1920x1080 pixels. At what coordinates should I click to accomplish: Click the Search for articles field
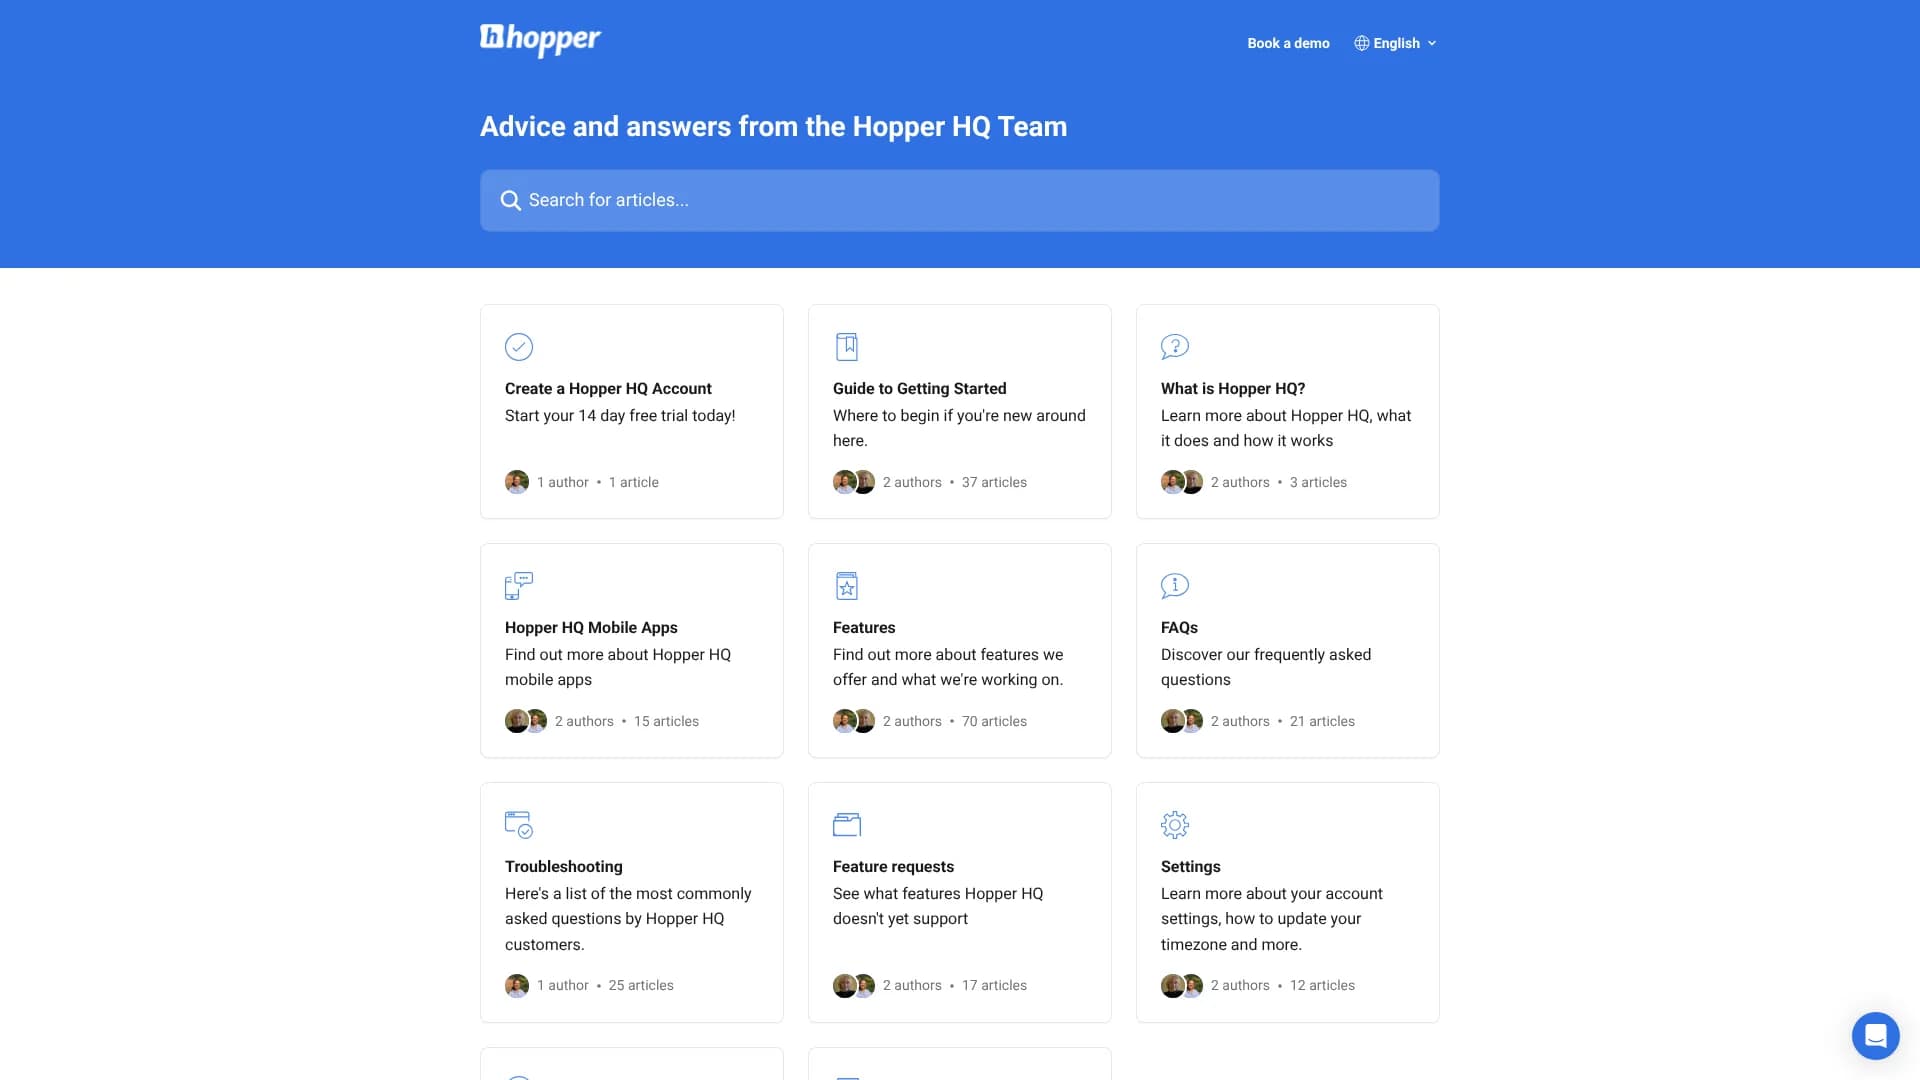point(960,200)
